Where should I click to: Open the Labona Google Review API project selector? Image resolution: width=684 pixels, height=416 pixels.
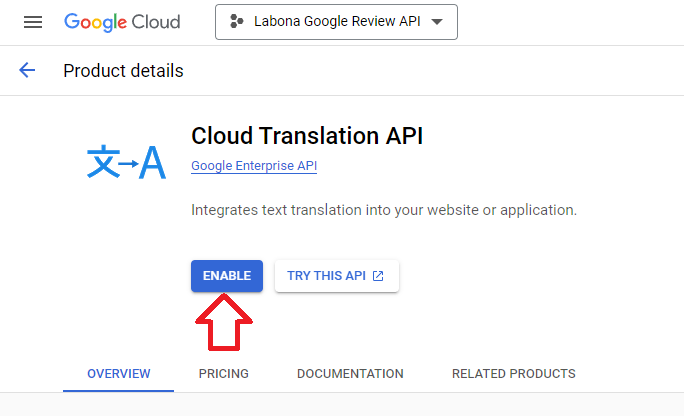[x=336, y=22]
